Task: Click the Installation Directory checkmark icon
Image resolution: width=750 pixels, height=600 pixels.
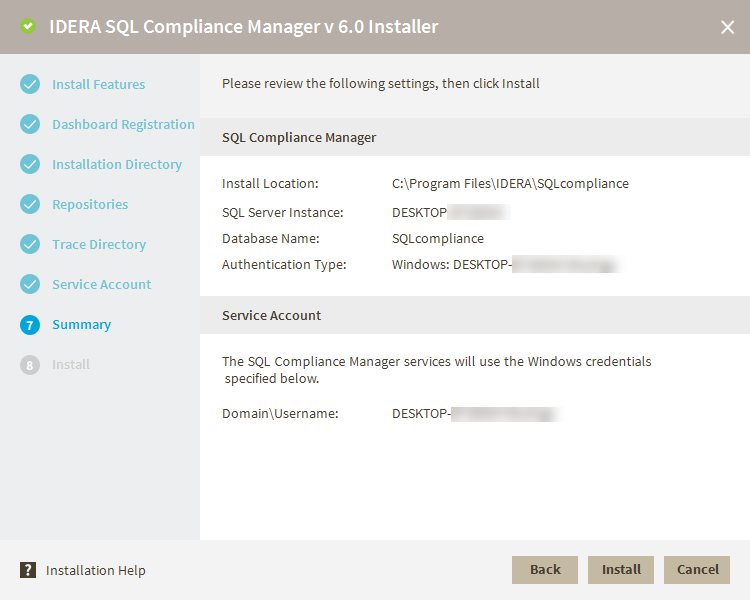Action: 30,164
